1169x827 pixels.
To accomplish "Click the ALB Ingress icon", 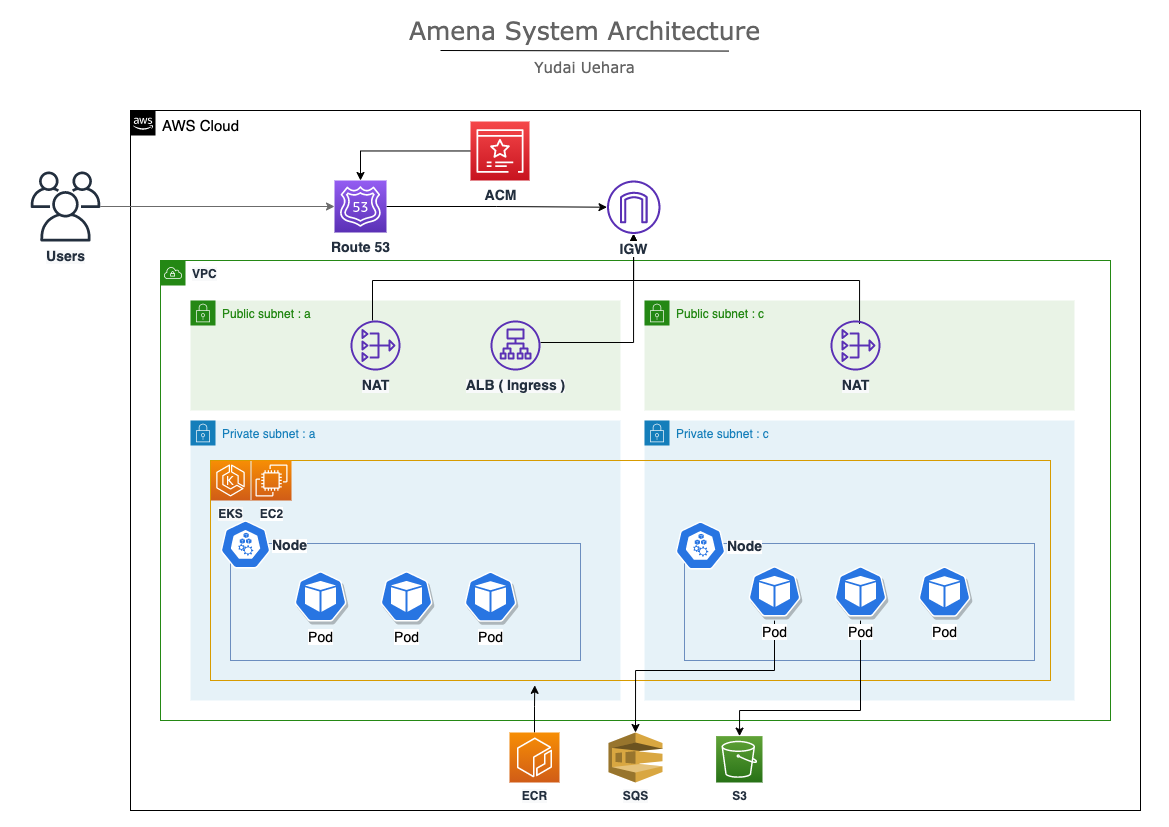I will [515, 344].
